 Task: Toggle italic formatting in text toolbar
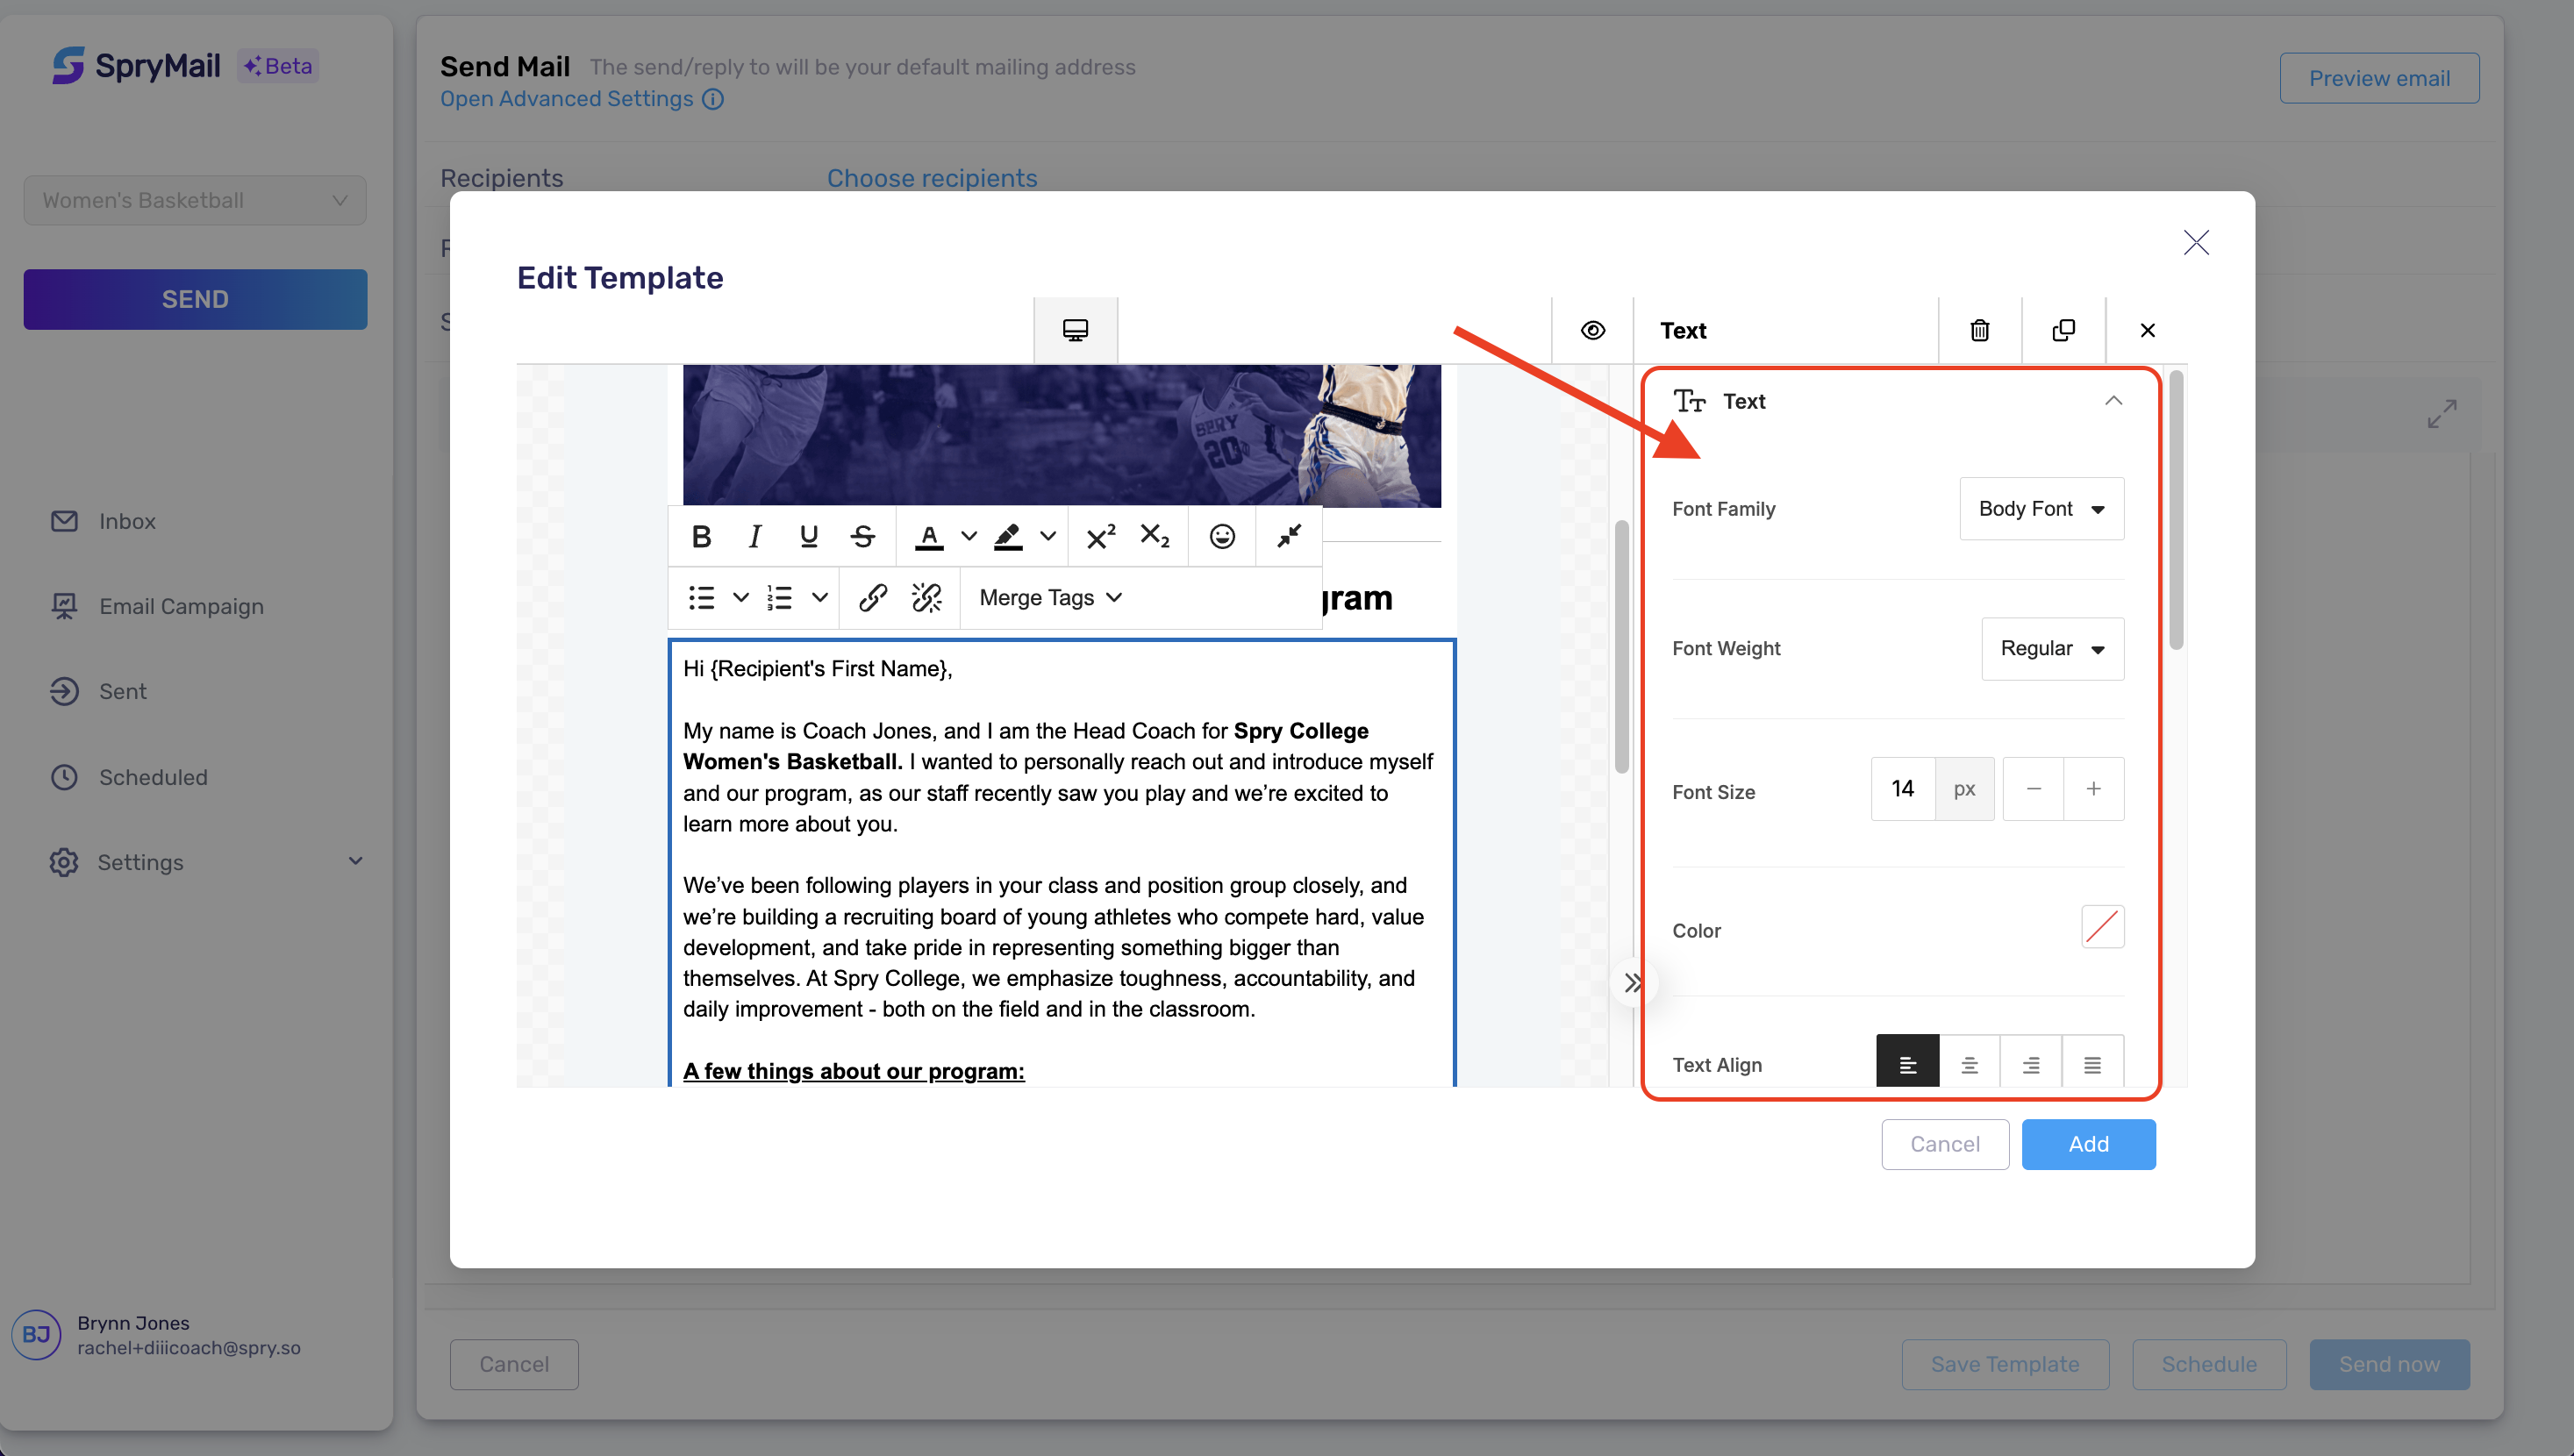(x=755, y=537)
